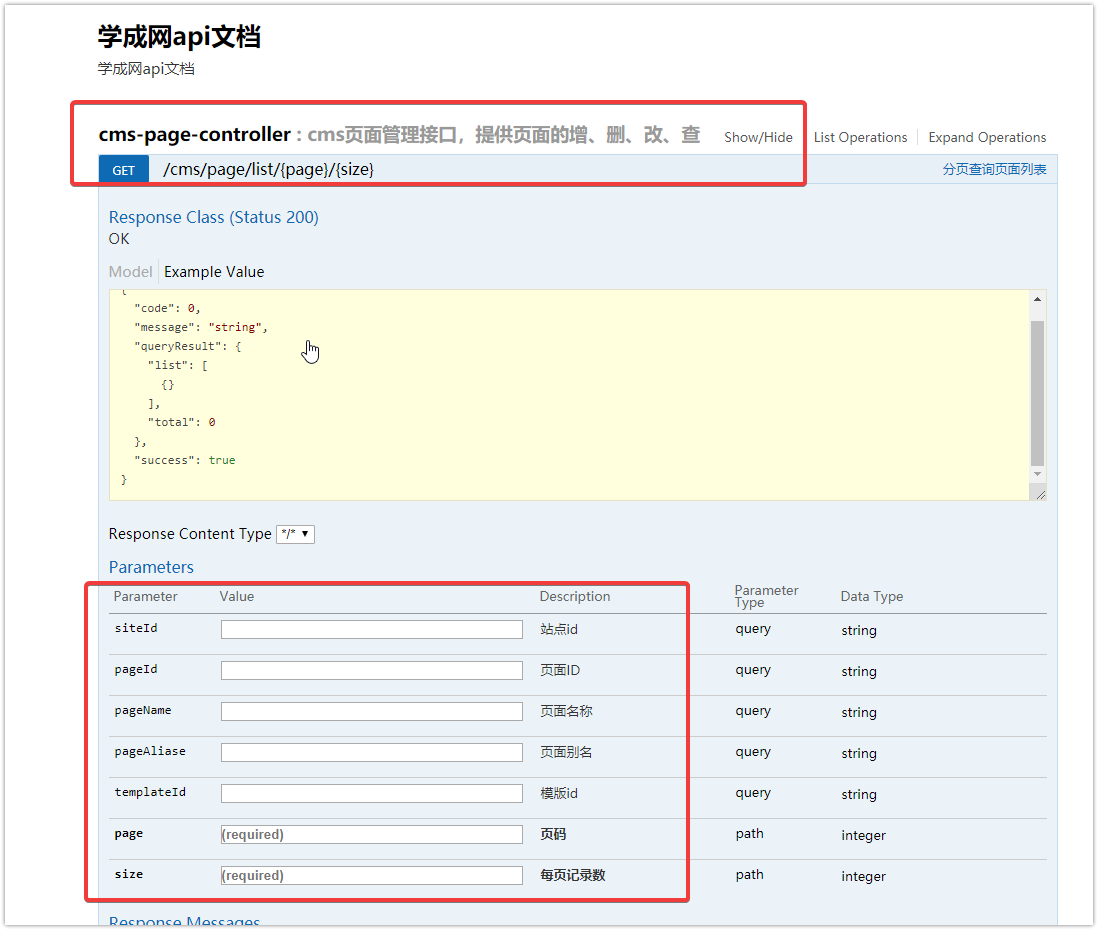Click the pageAliase value input field
This screenshot has height=930, width=1098.
tap(372, 753)
